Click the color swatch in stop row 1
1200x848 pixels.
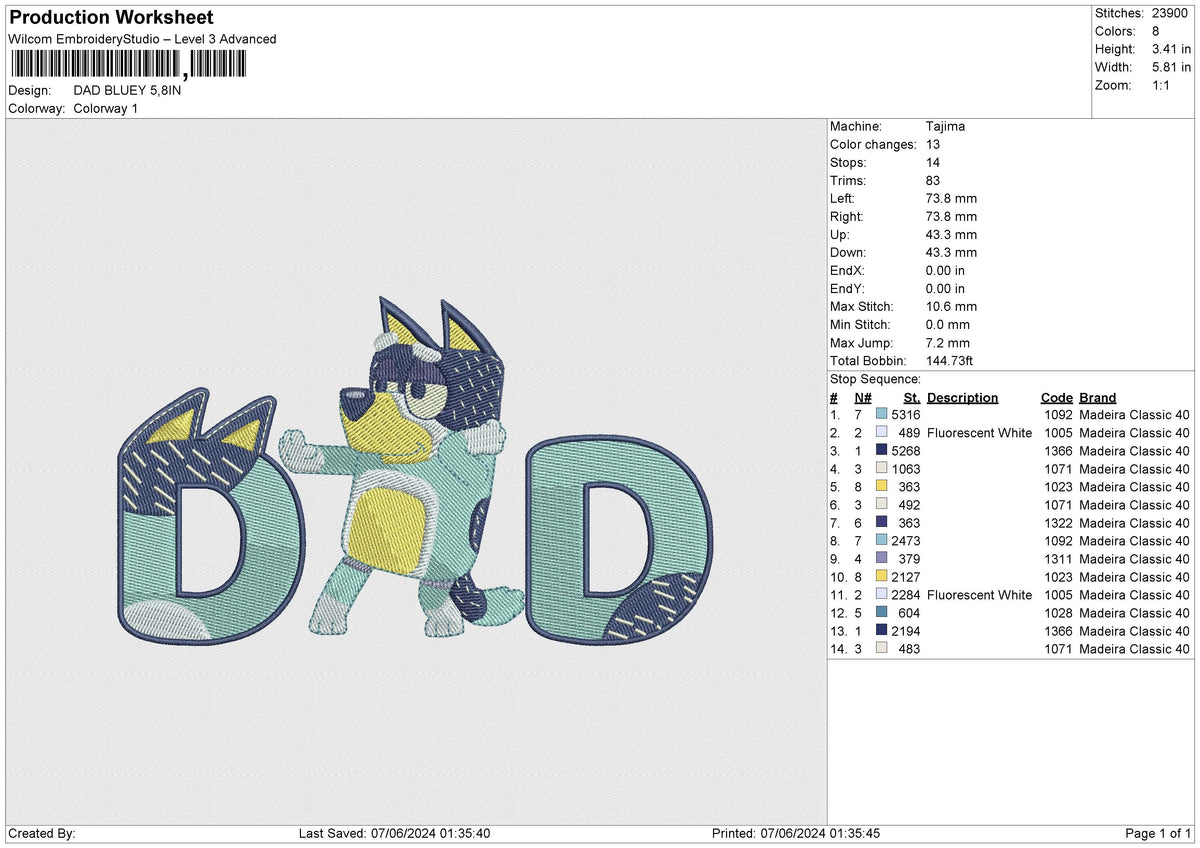click(x=881, y=415)
